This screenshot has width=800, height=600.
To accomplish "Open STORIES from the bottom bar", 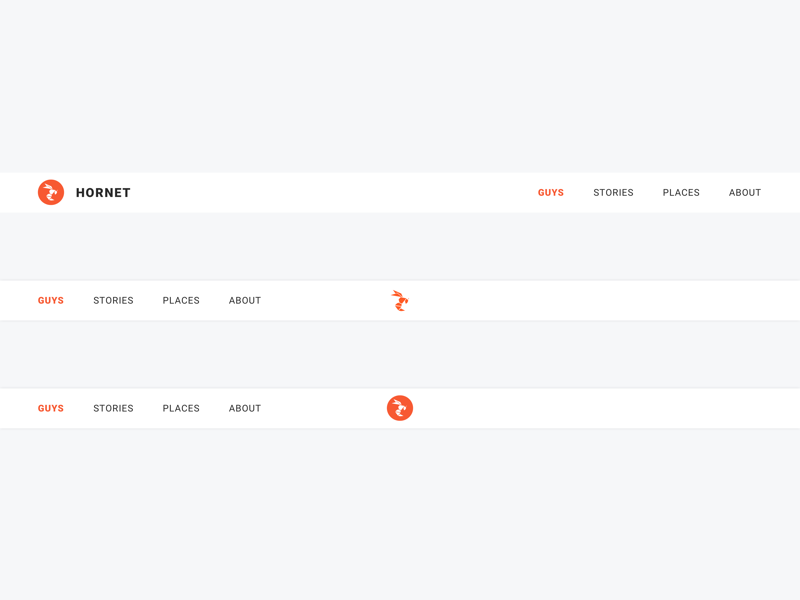I will tap(113, 408).
